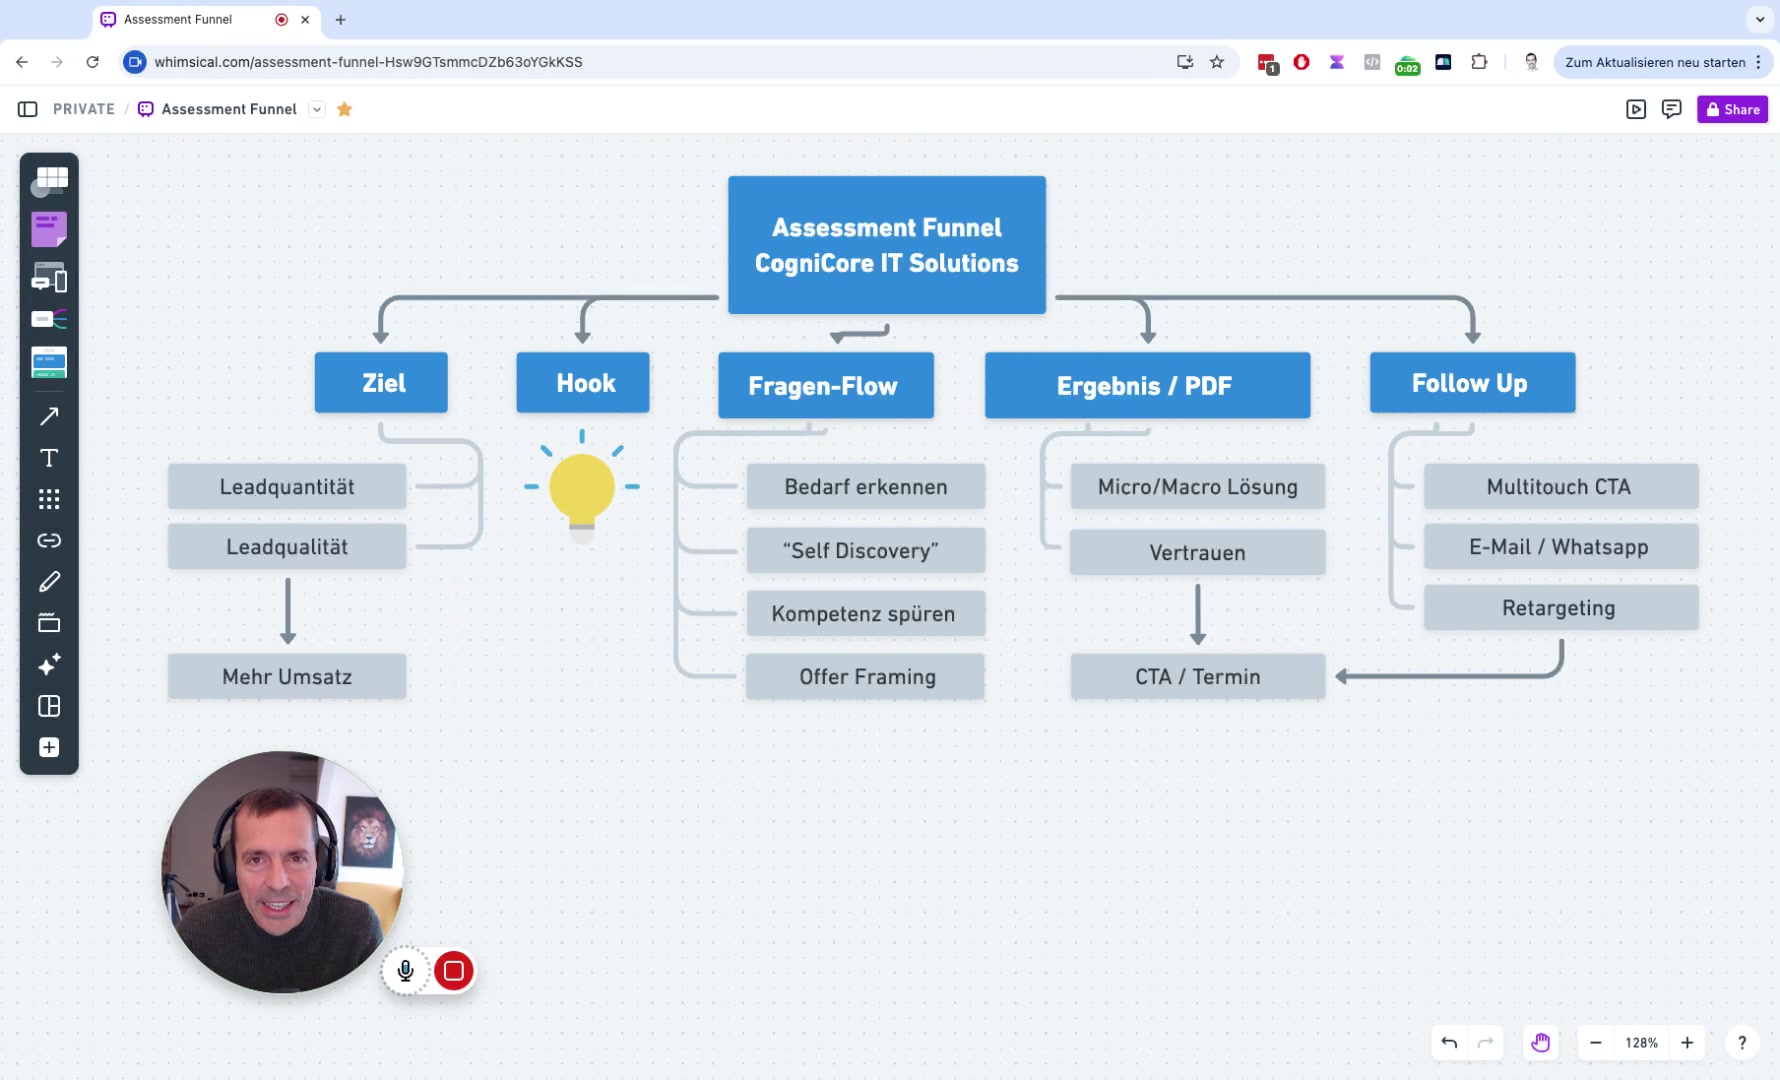Screen dimensions: 1780x1080
Task: Go forward in browser history
Action: 57,62
